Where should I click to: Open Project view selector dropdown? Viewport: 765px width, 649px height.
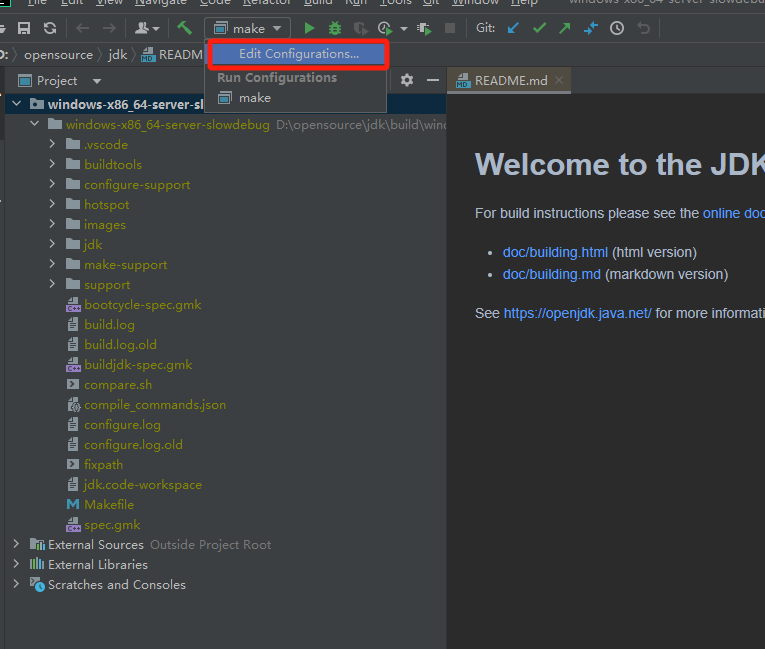(x=97, y=81)
